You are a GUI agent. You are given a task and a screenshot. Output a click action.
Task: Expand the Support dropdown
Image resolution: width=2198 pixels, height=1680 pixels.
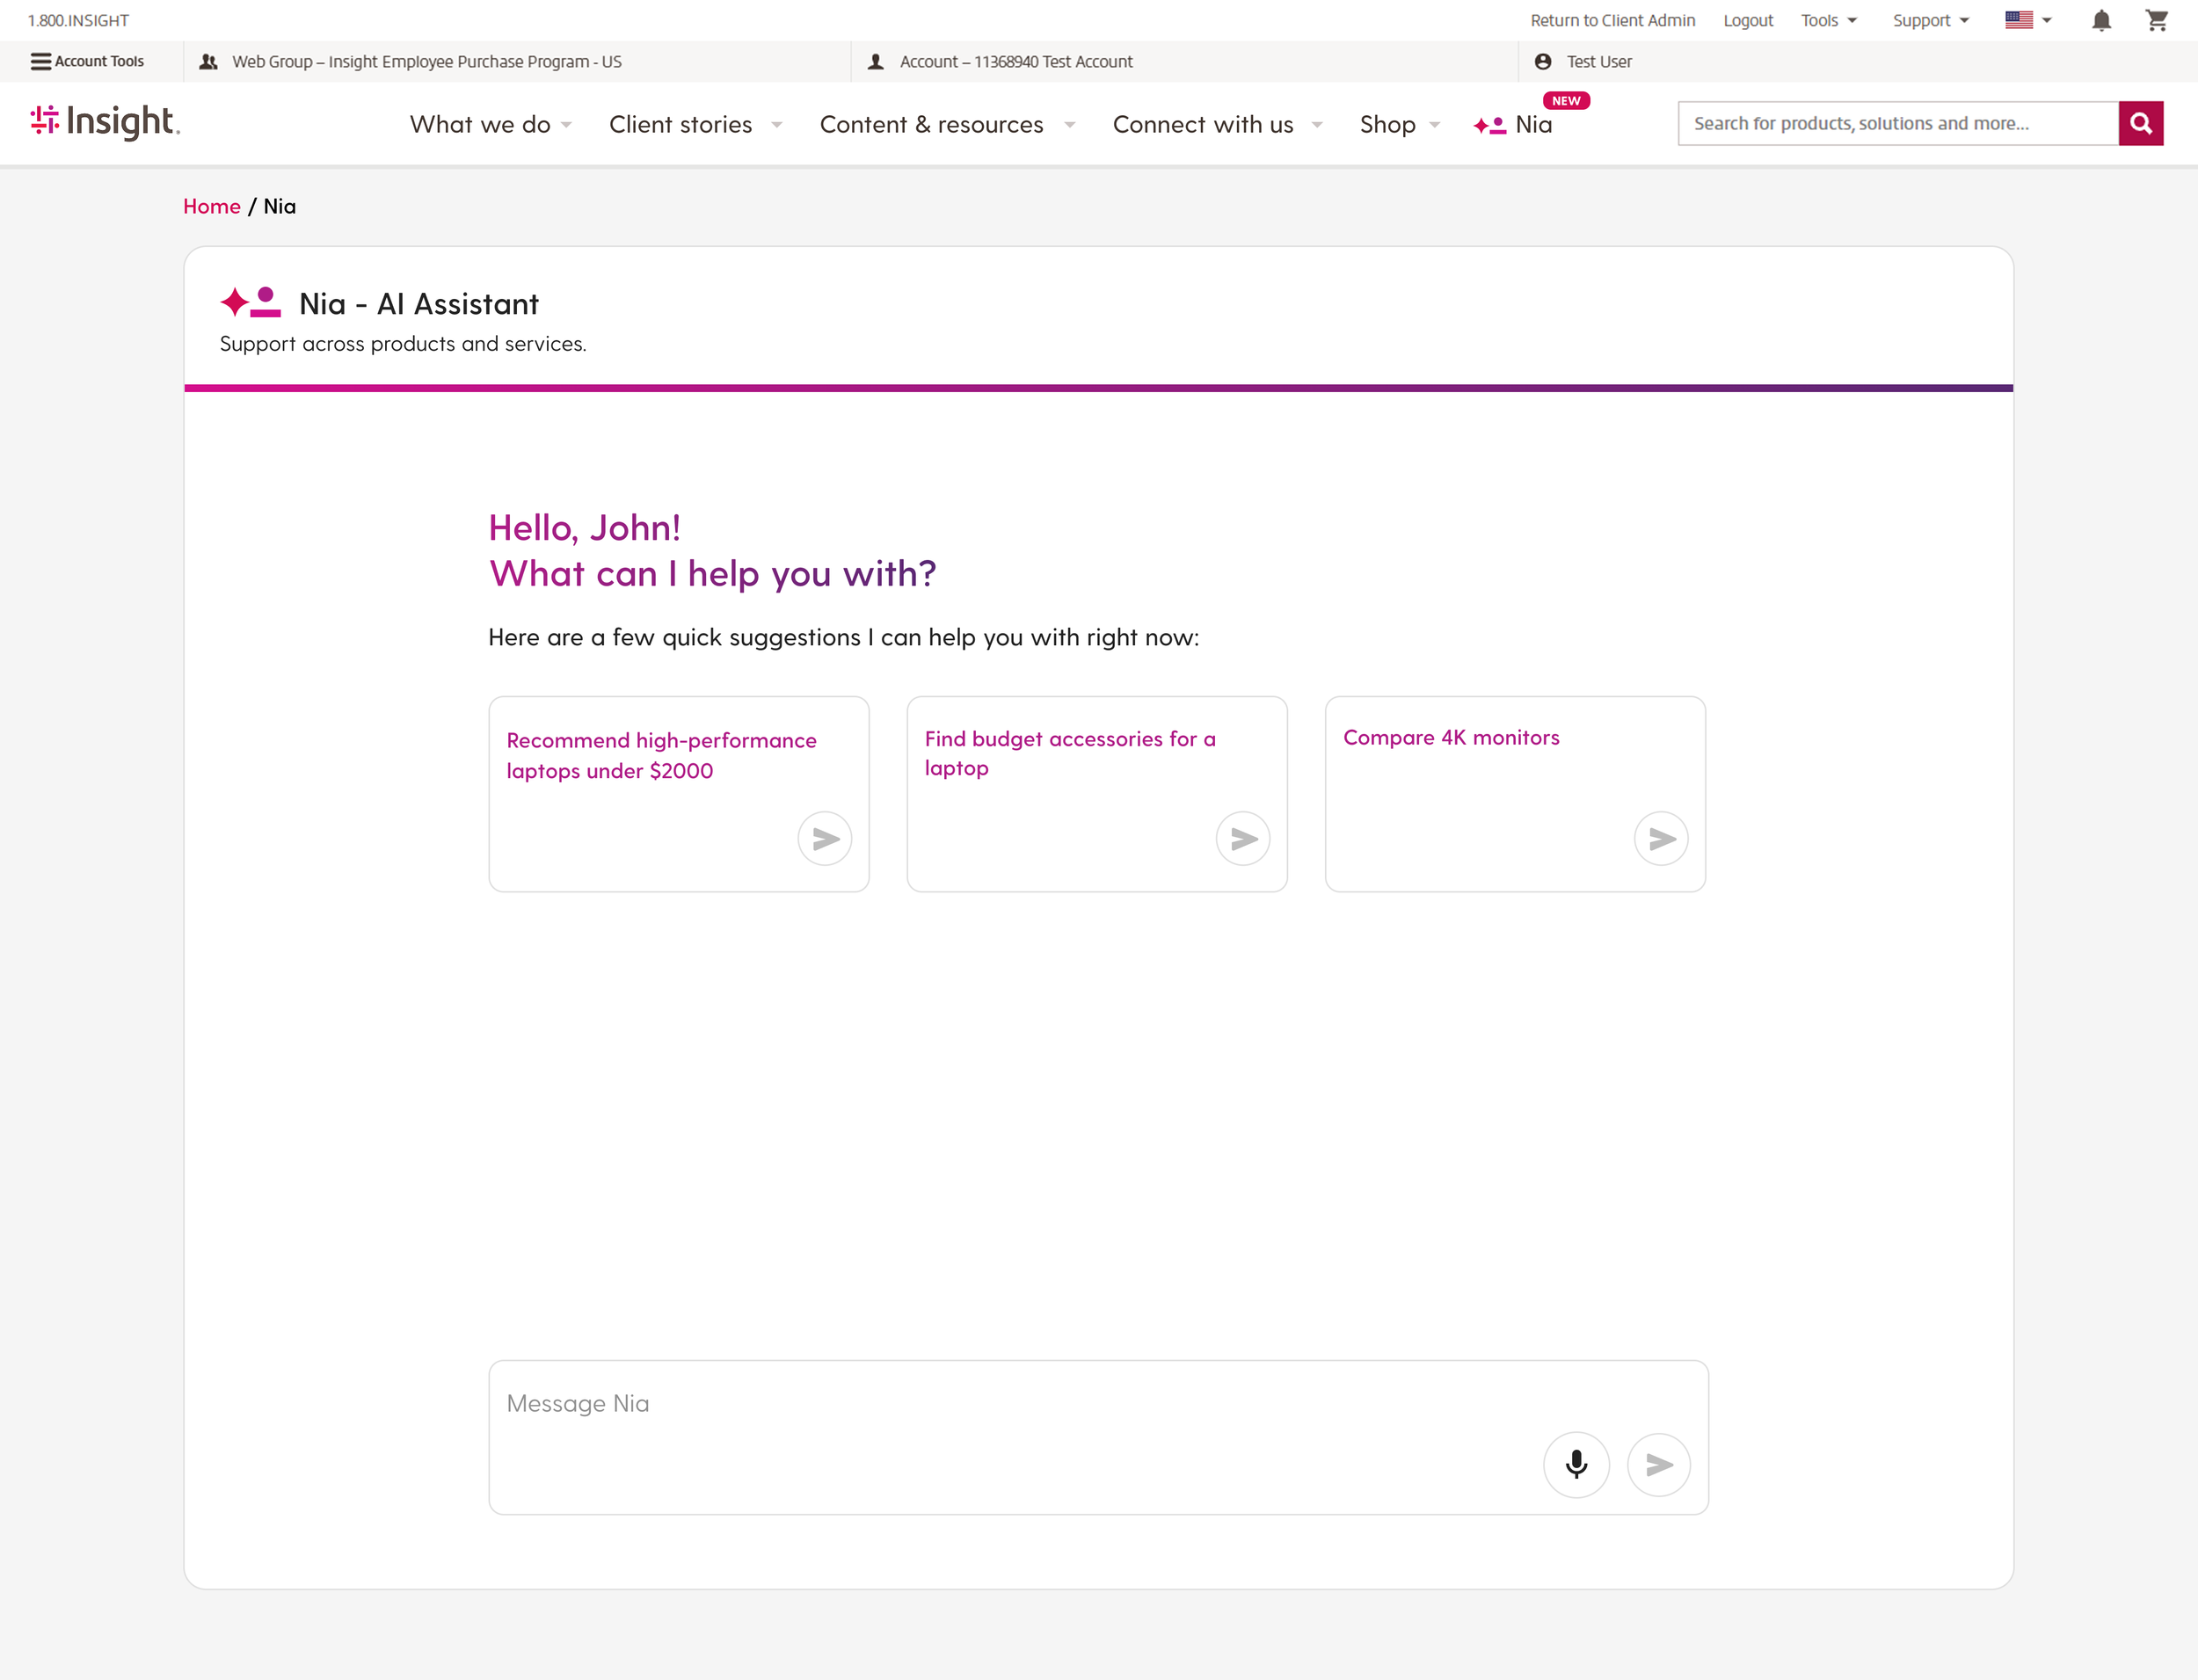click(1930, 21)
